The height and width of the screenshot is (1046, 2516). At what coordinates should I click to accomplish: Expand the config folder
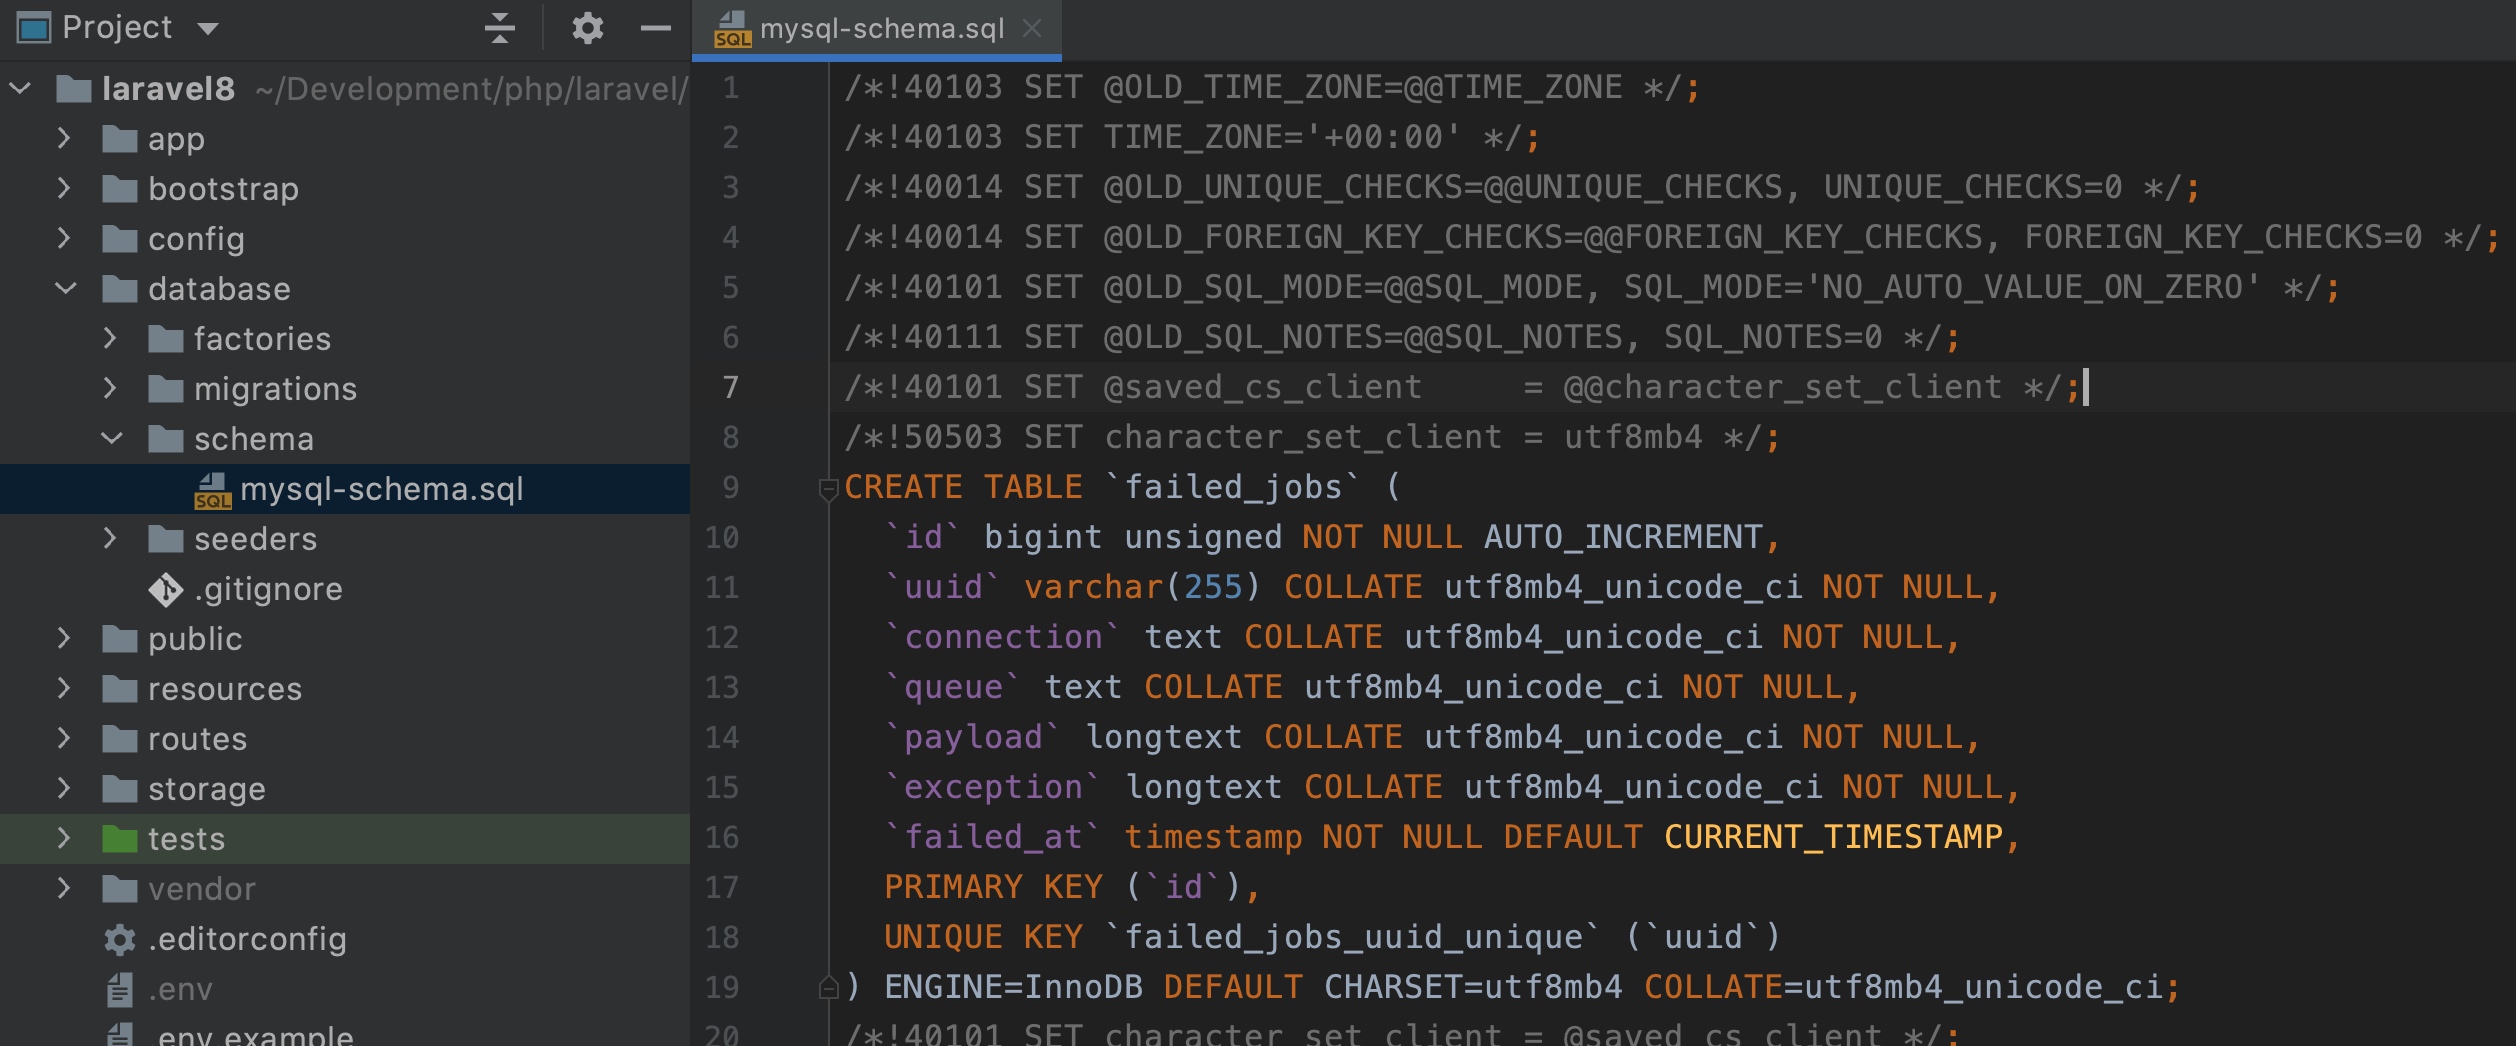coord(64,238)
